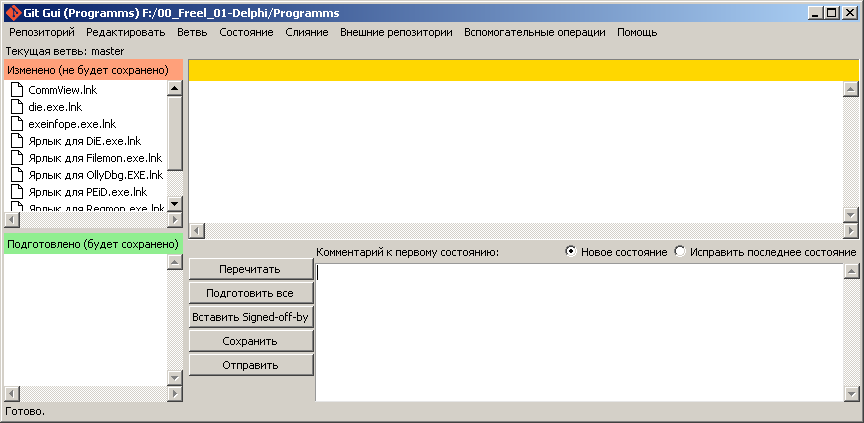Click Вставить Signed-off-by button
This screenshot has height=423, width=864.
[251, 317]
